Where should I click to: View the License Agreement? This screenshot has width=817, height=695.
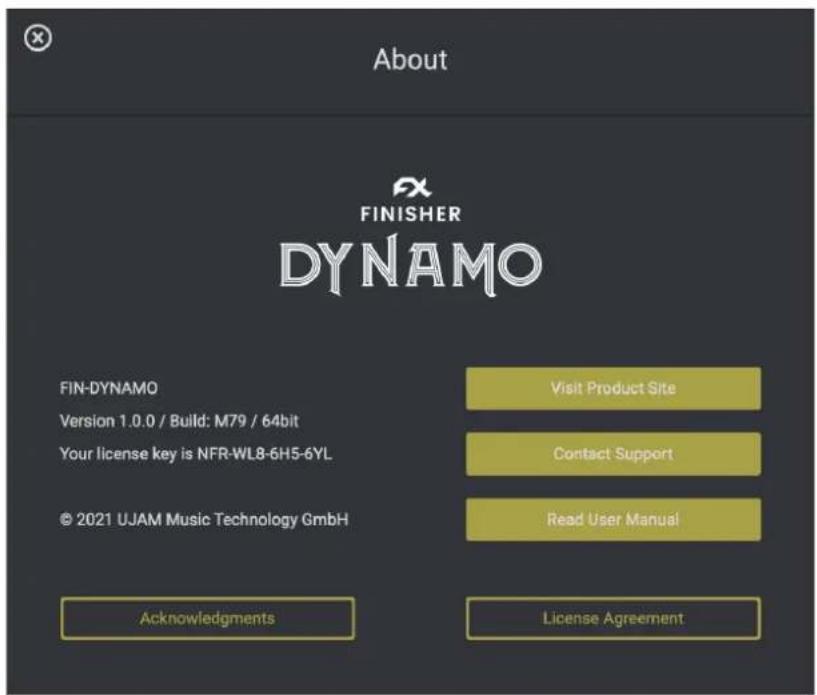coord(613,618)
